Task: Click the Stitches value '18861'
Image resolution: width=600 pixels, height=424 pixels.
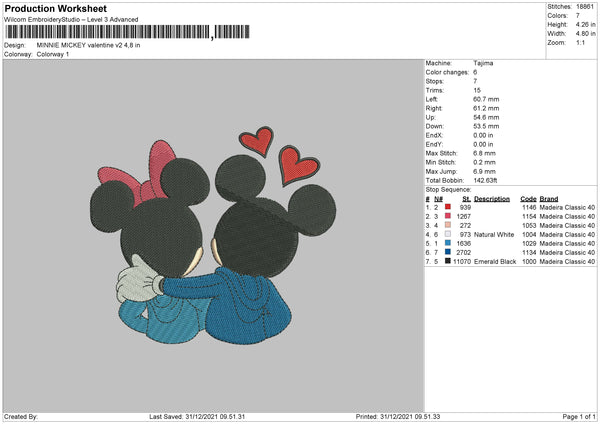Action: tap(585, 7)
